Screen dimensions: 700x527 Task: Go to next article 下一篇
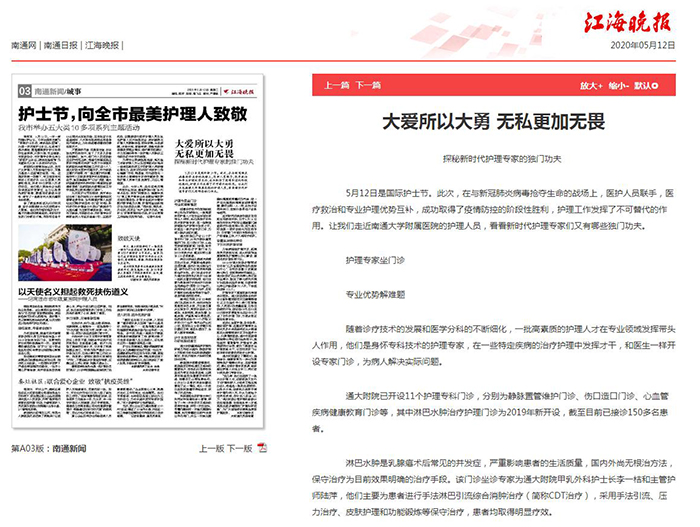369,86
